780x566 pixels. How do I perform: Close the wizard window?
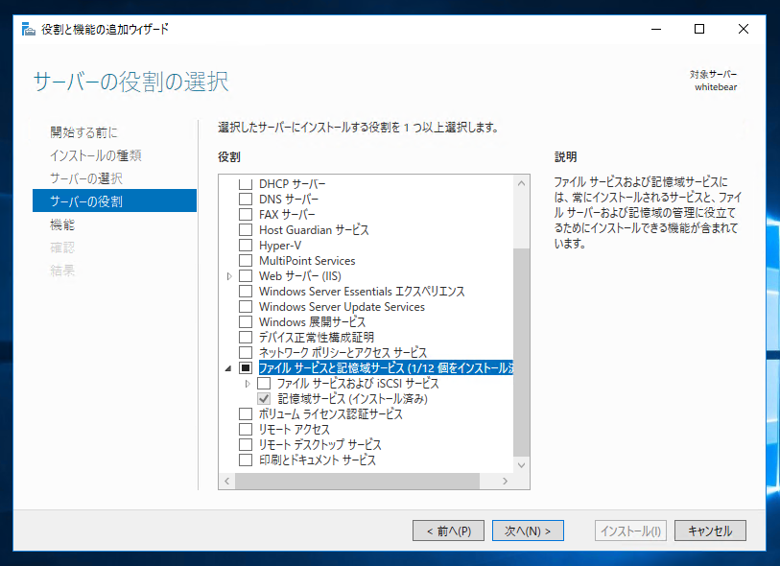(x=743, y=29)
